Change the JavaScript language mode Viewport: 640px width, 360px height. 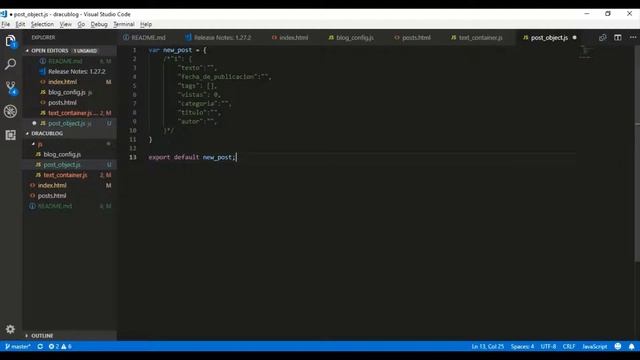(594, 347)
